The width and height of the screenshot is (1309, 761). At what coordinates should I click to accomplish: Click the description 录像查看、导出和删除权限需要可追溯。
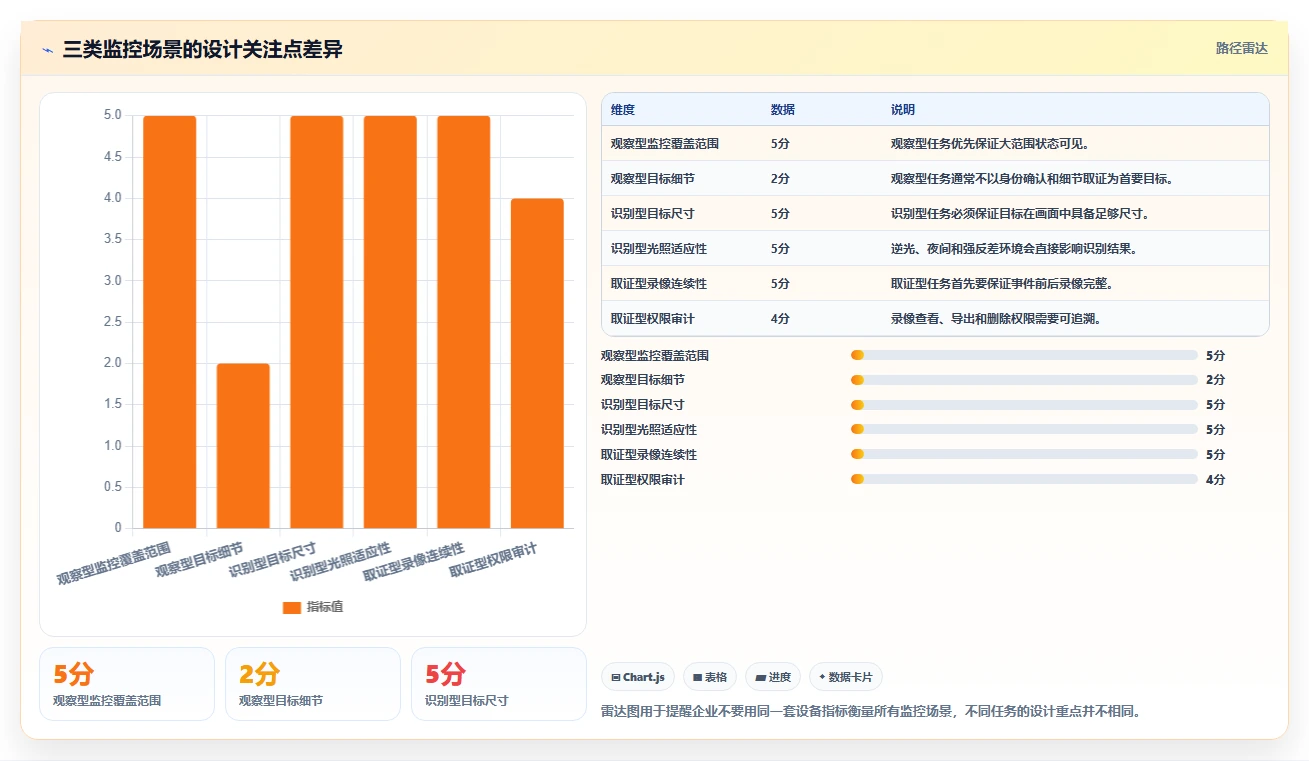(x=996, y=319)
